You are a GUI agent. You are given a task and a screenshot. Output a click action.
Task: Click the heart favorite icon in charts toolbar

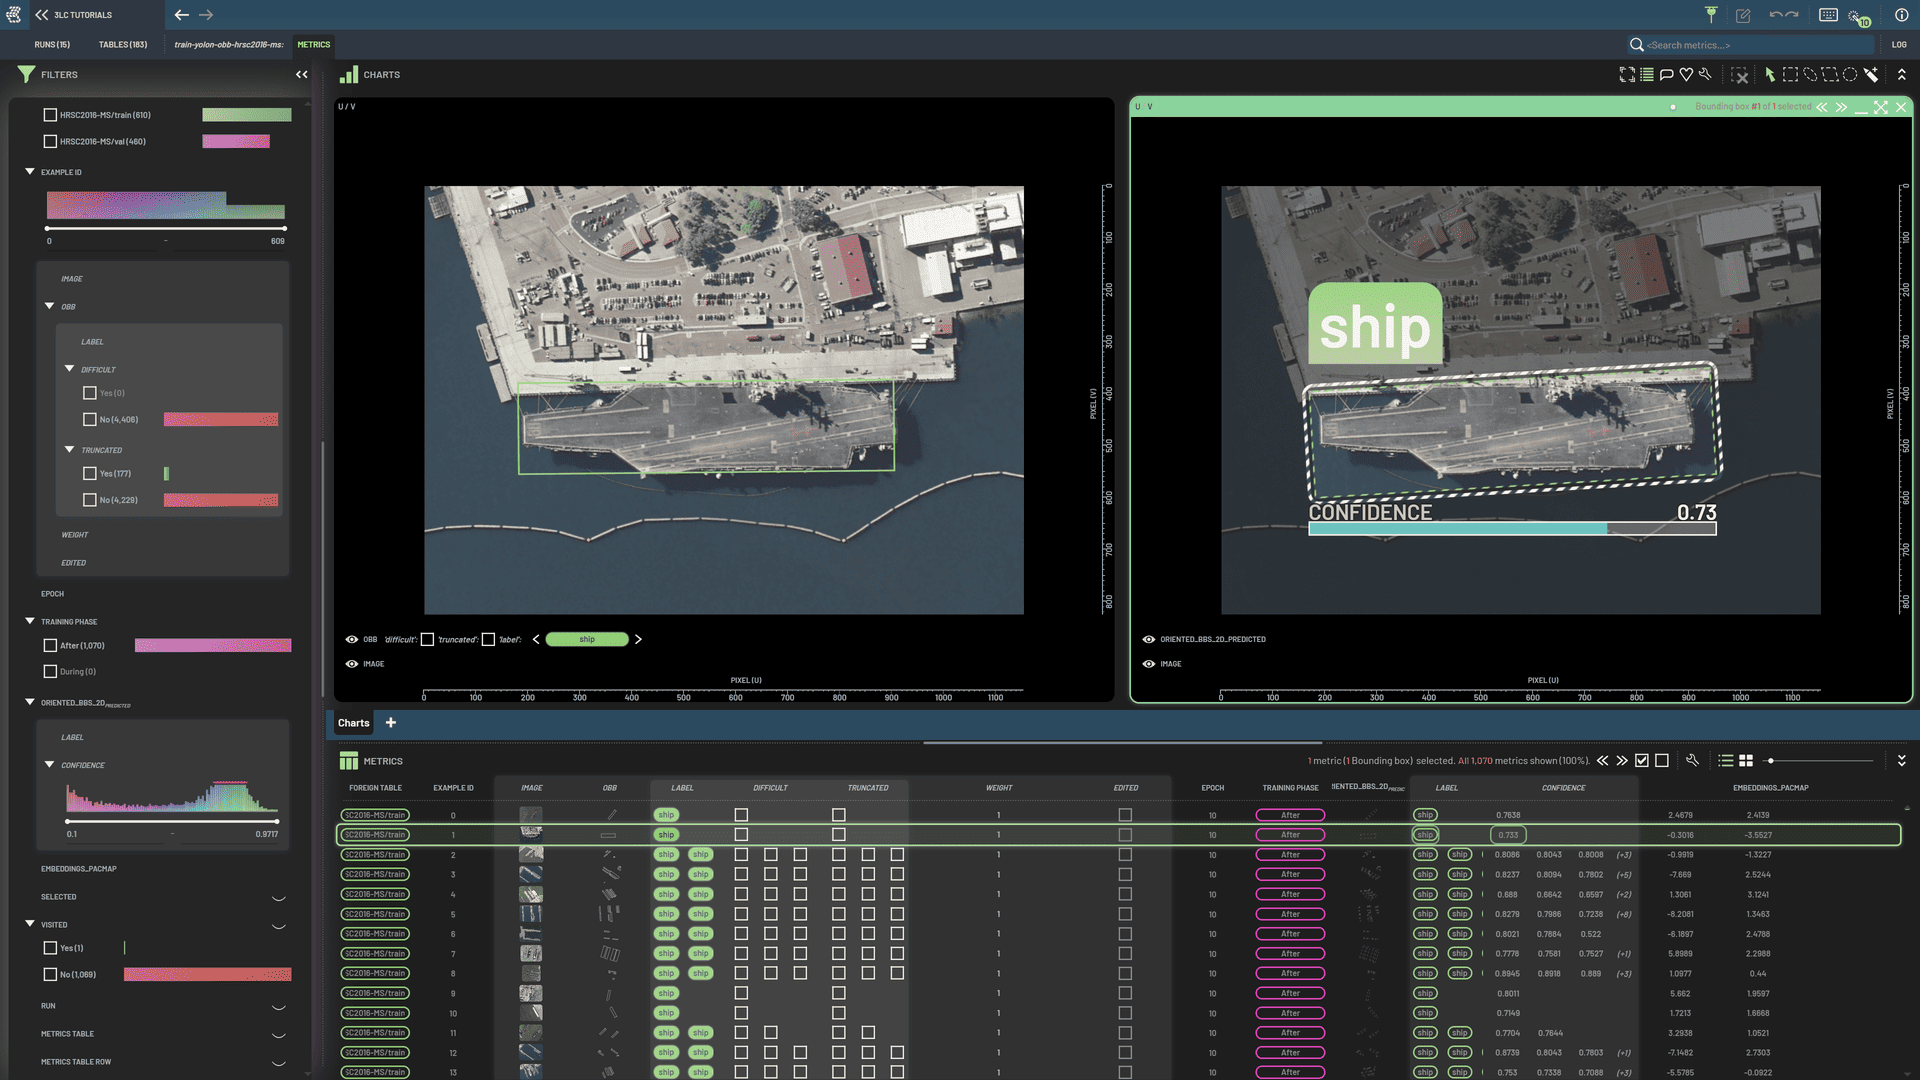(1686, 75)
